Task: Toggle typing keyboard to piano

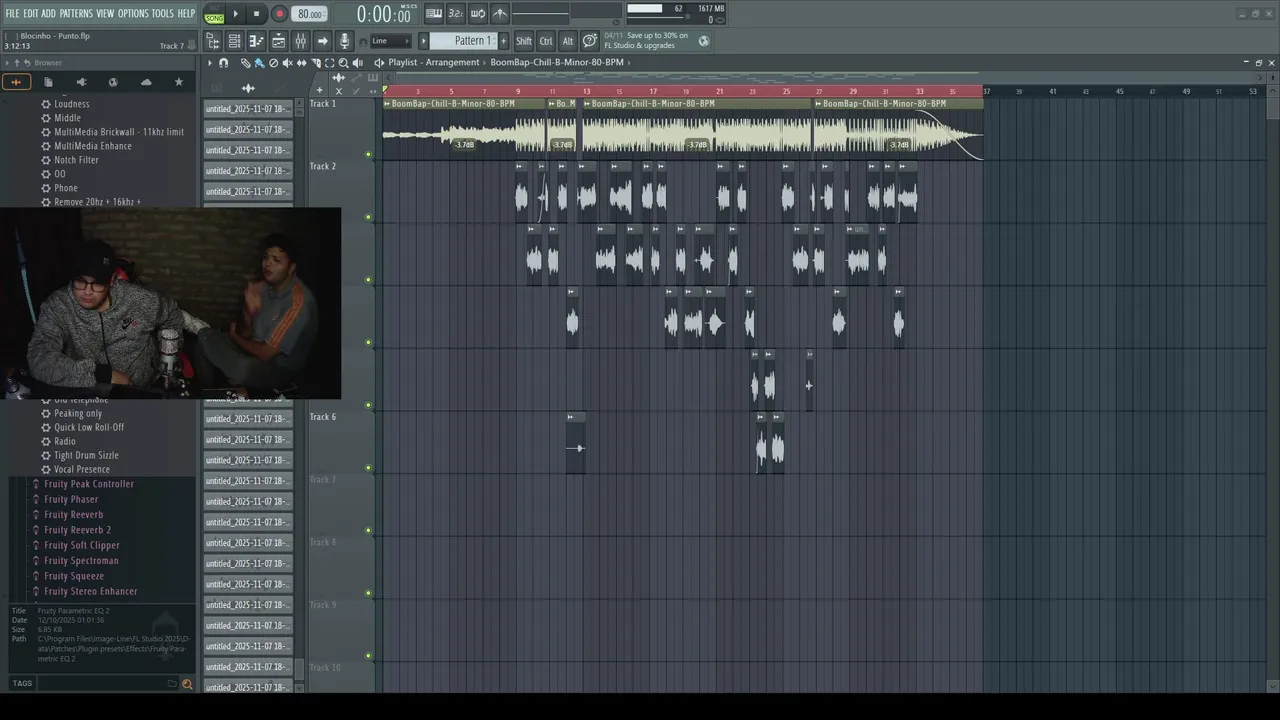Action: point(433,14)
